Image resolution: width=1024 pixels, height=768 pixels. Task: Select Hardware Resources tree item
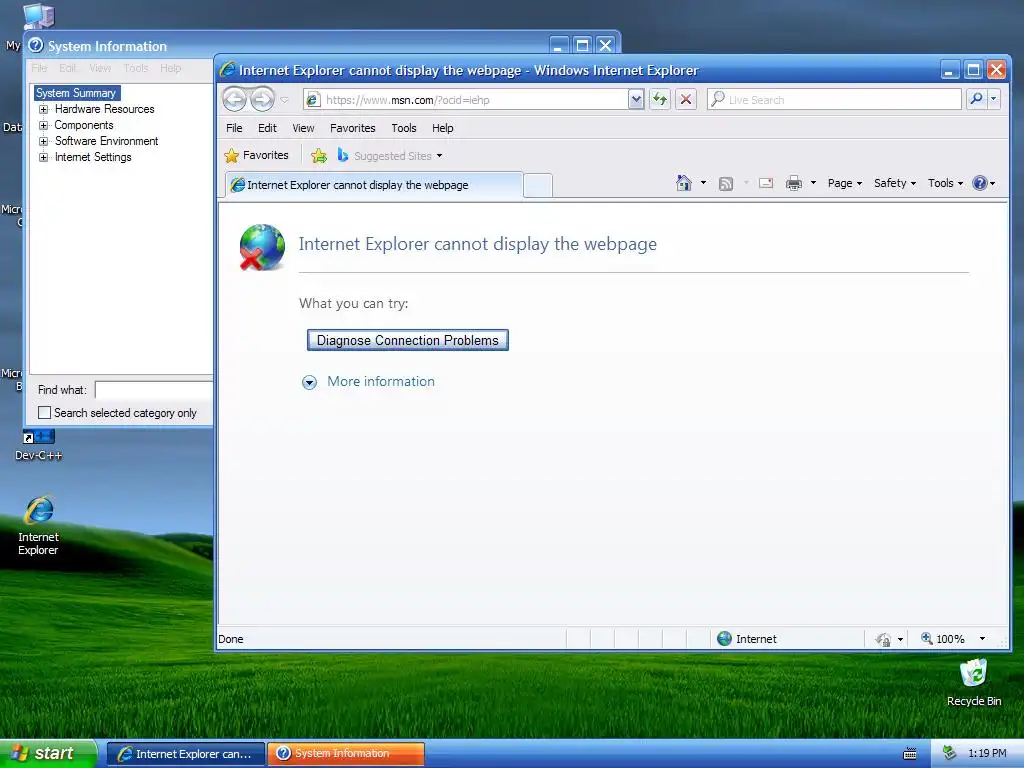pyautogui.click(x=104, y=109)
